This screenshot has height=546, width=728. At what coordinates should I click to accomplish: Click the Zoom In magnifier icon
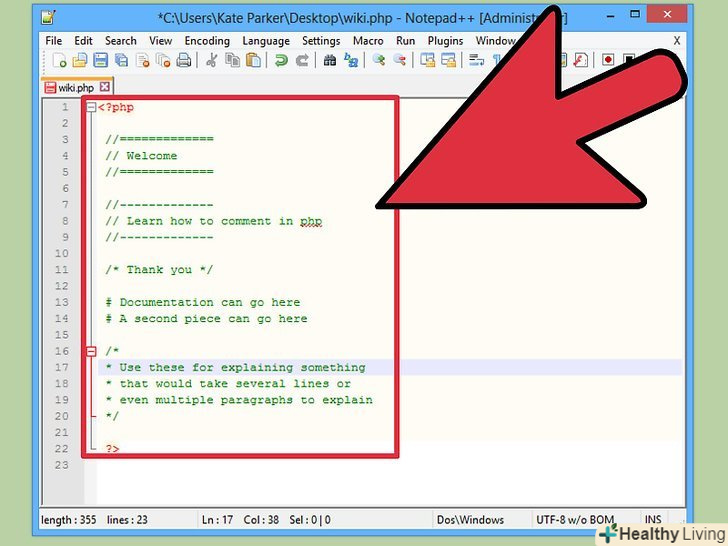(379, 61)
